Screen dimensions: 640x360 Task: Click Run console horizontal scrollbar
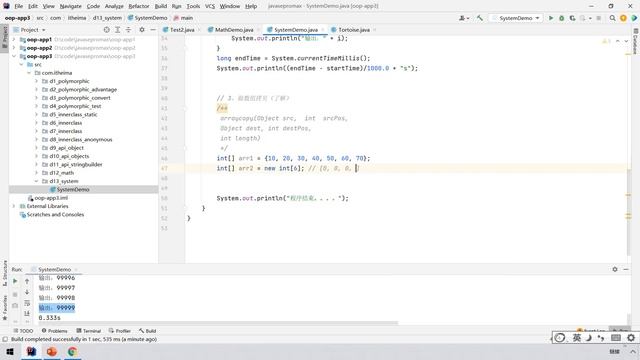[218, 323]
